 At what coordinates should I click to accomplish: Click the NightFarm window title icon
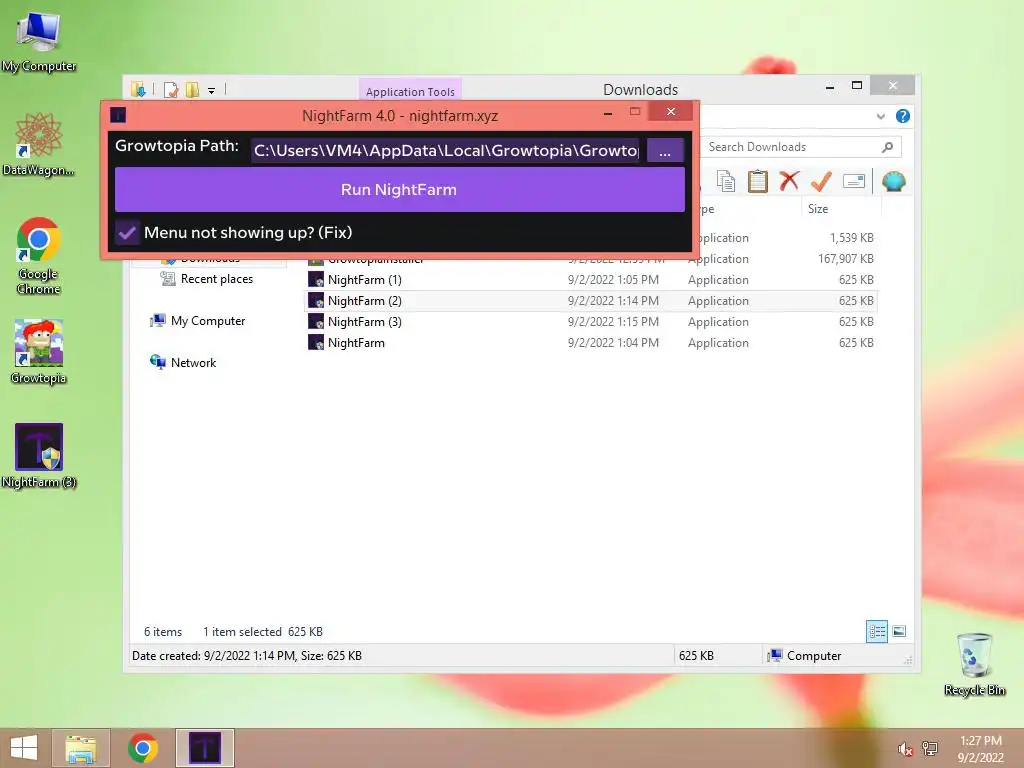[x=118, y=116]
